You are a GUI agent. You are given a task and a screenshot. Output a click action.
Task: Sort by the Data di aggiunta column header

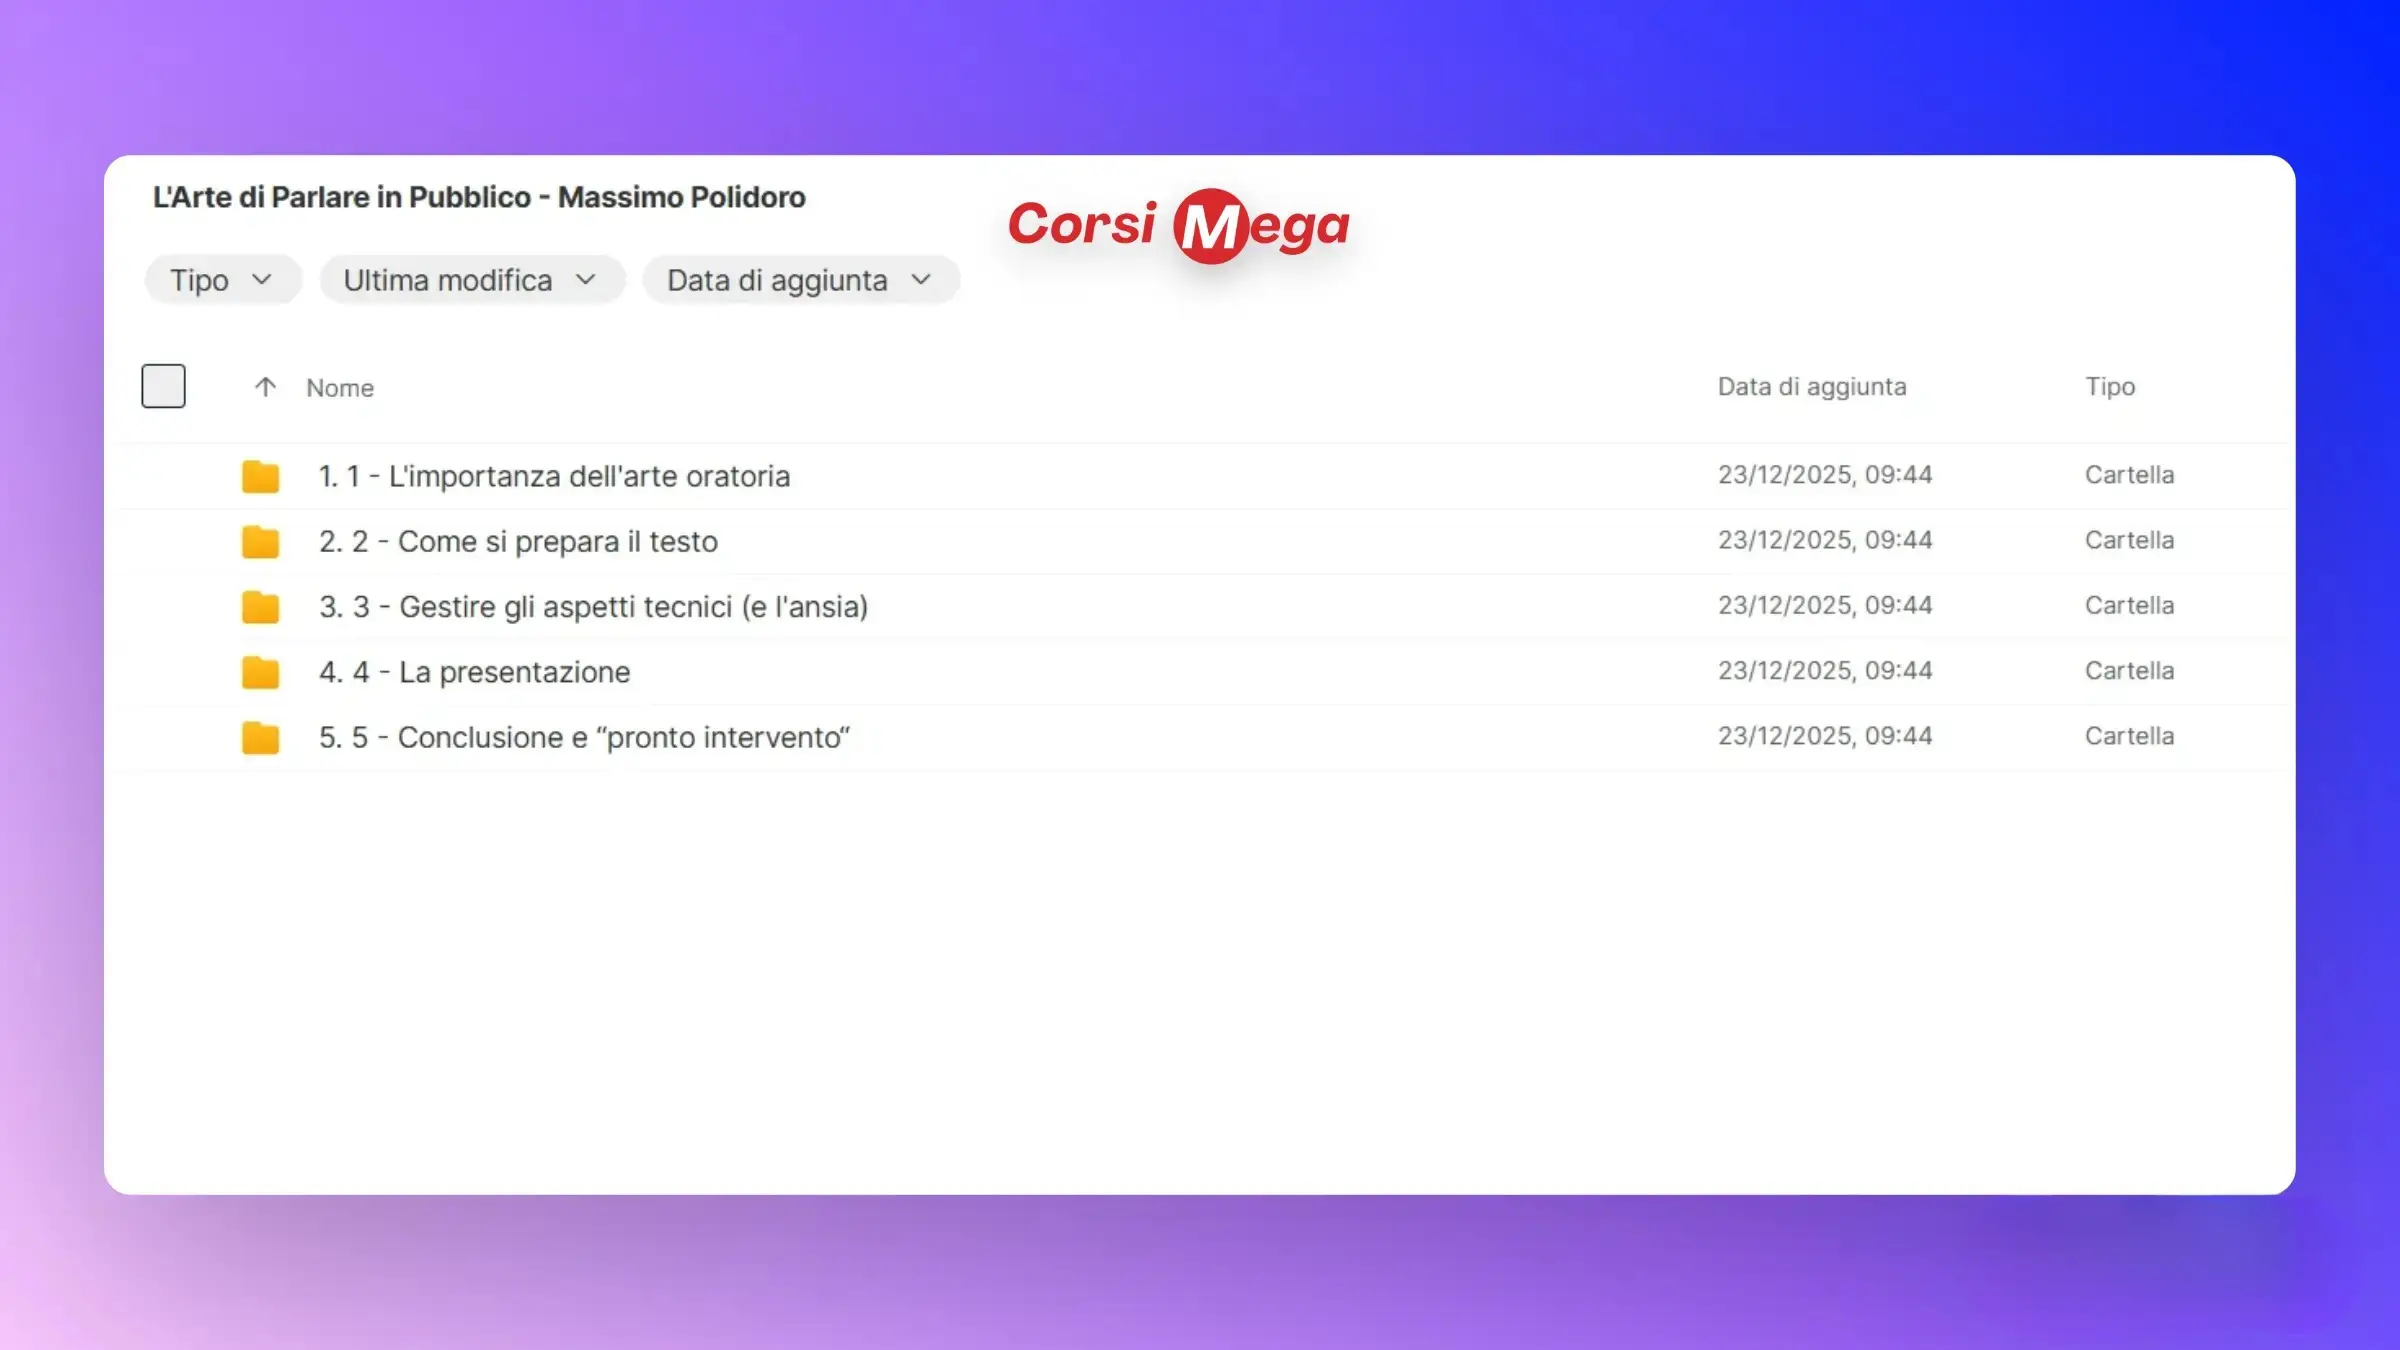point(1811,387)
